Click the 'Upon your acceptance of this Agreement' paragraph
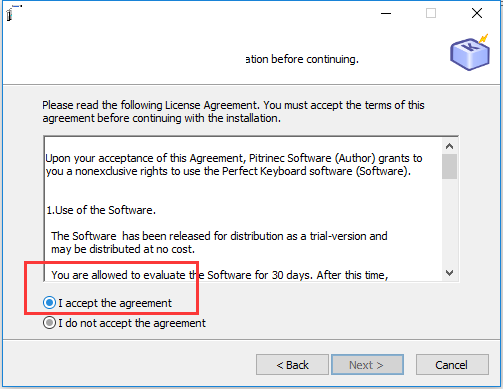This screenshot has height=389, width=503. coord(234,165)
